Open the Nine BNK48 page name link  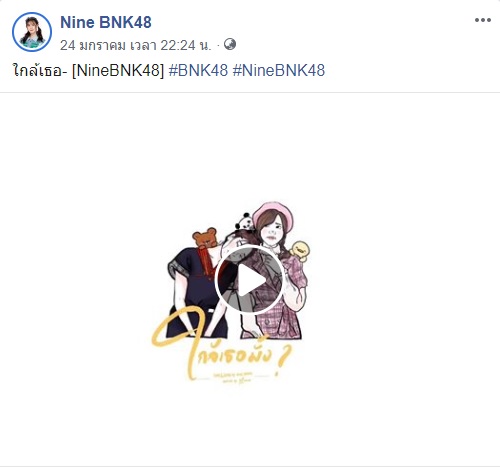[x=106, y=22]
